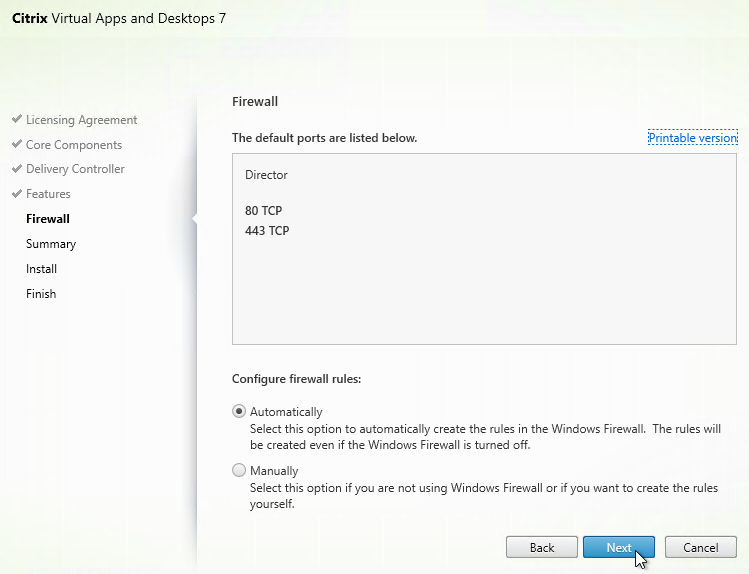
Task: Go Back to previous step
Action: 542,547
